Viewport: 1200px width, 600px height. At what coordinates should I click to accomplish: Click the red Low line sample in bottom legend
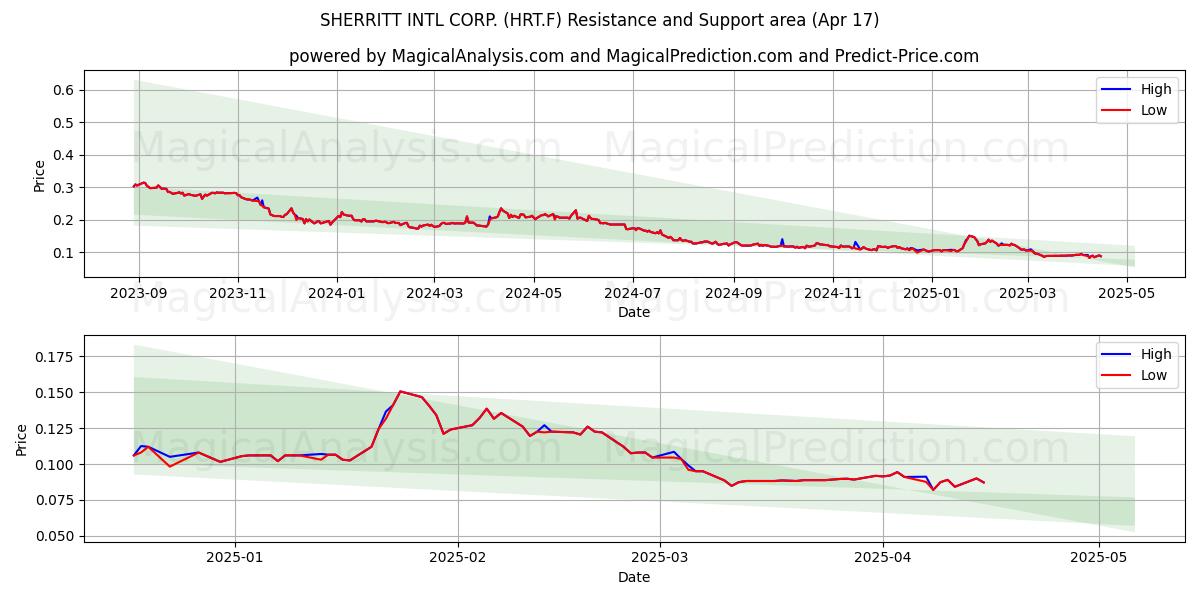[x=1118, y=376]
